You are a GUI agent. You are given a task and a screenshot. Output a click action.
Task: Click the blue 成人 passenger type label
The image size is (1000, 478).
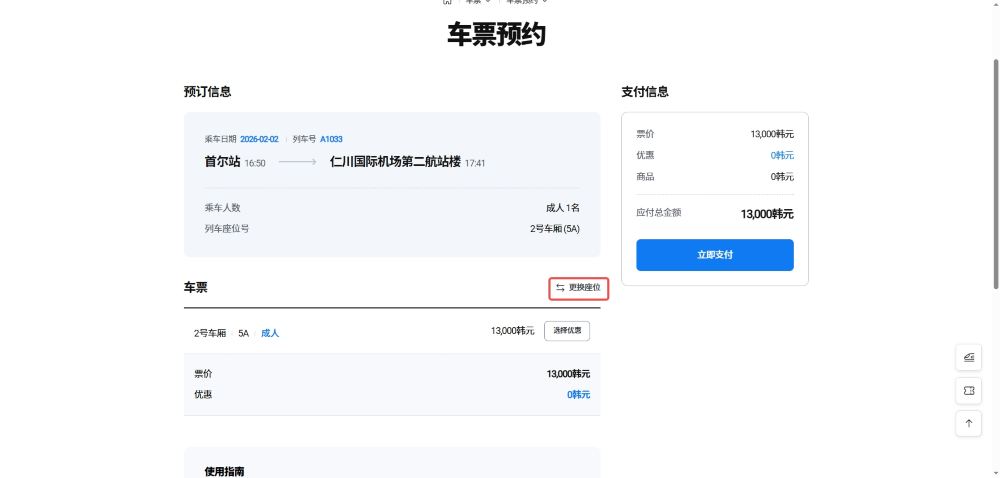coord(270,333)
